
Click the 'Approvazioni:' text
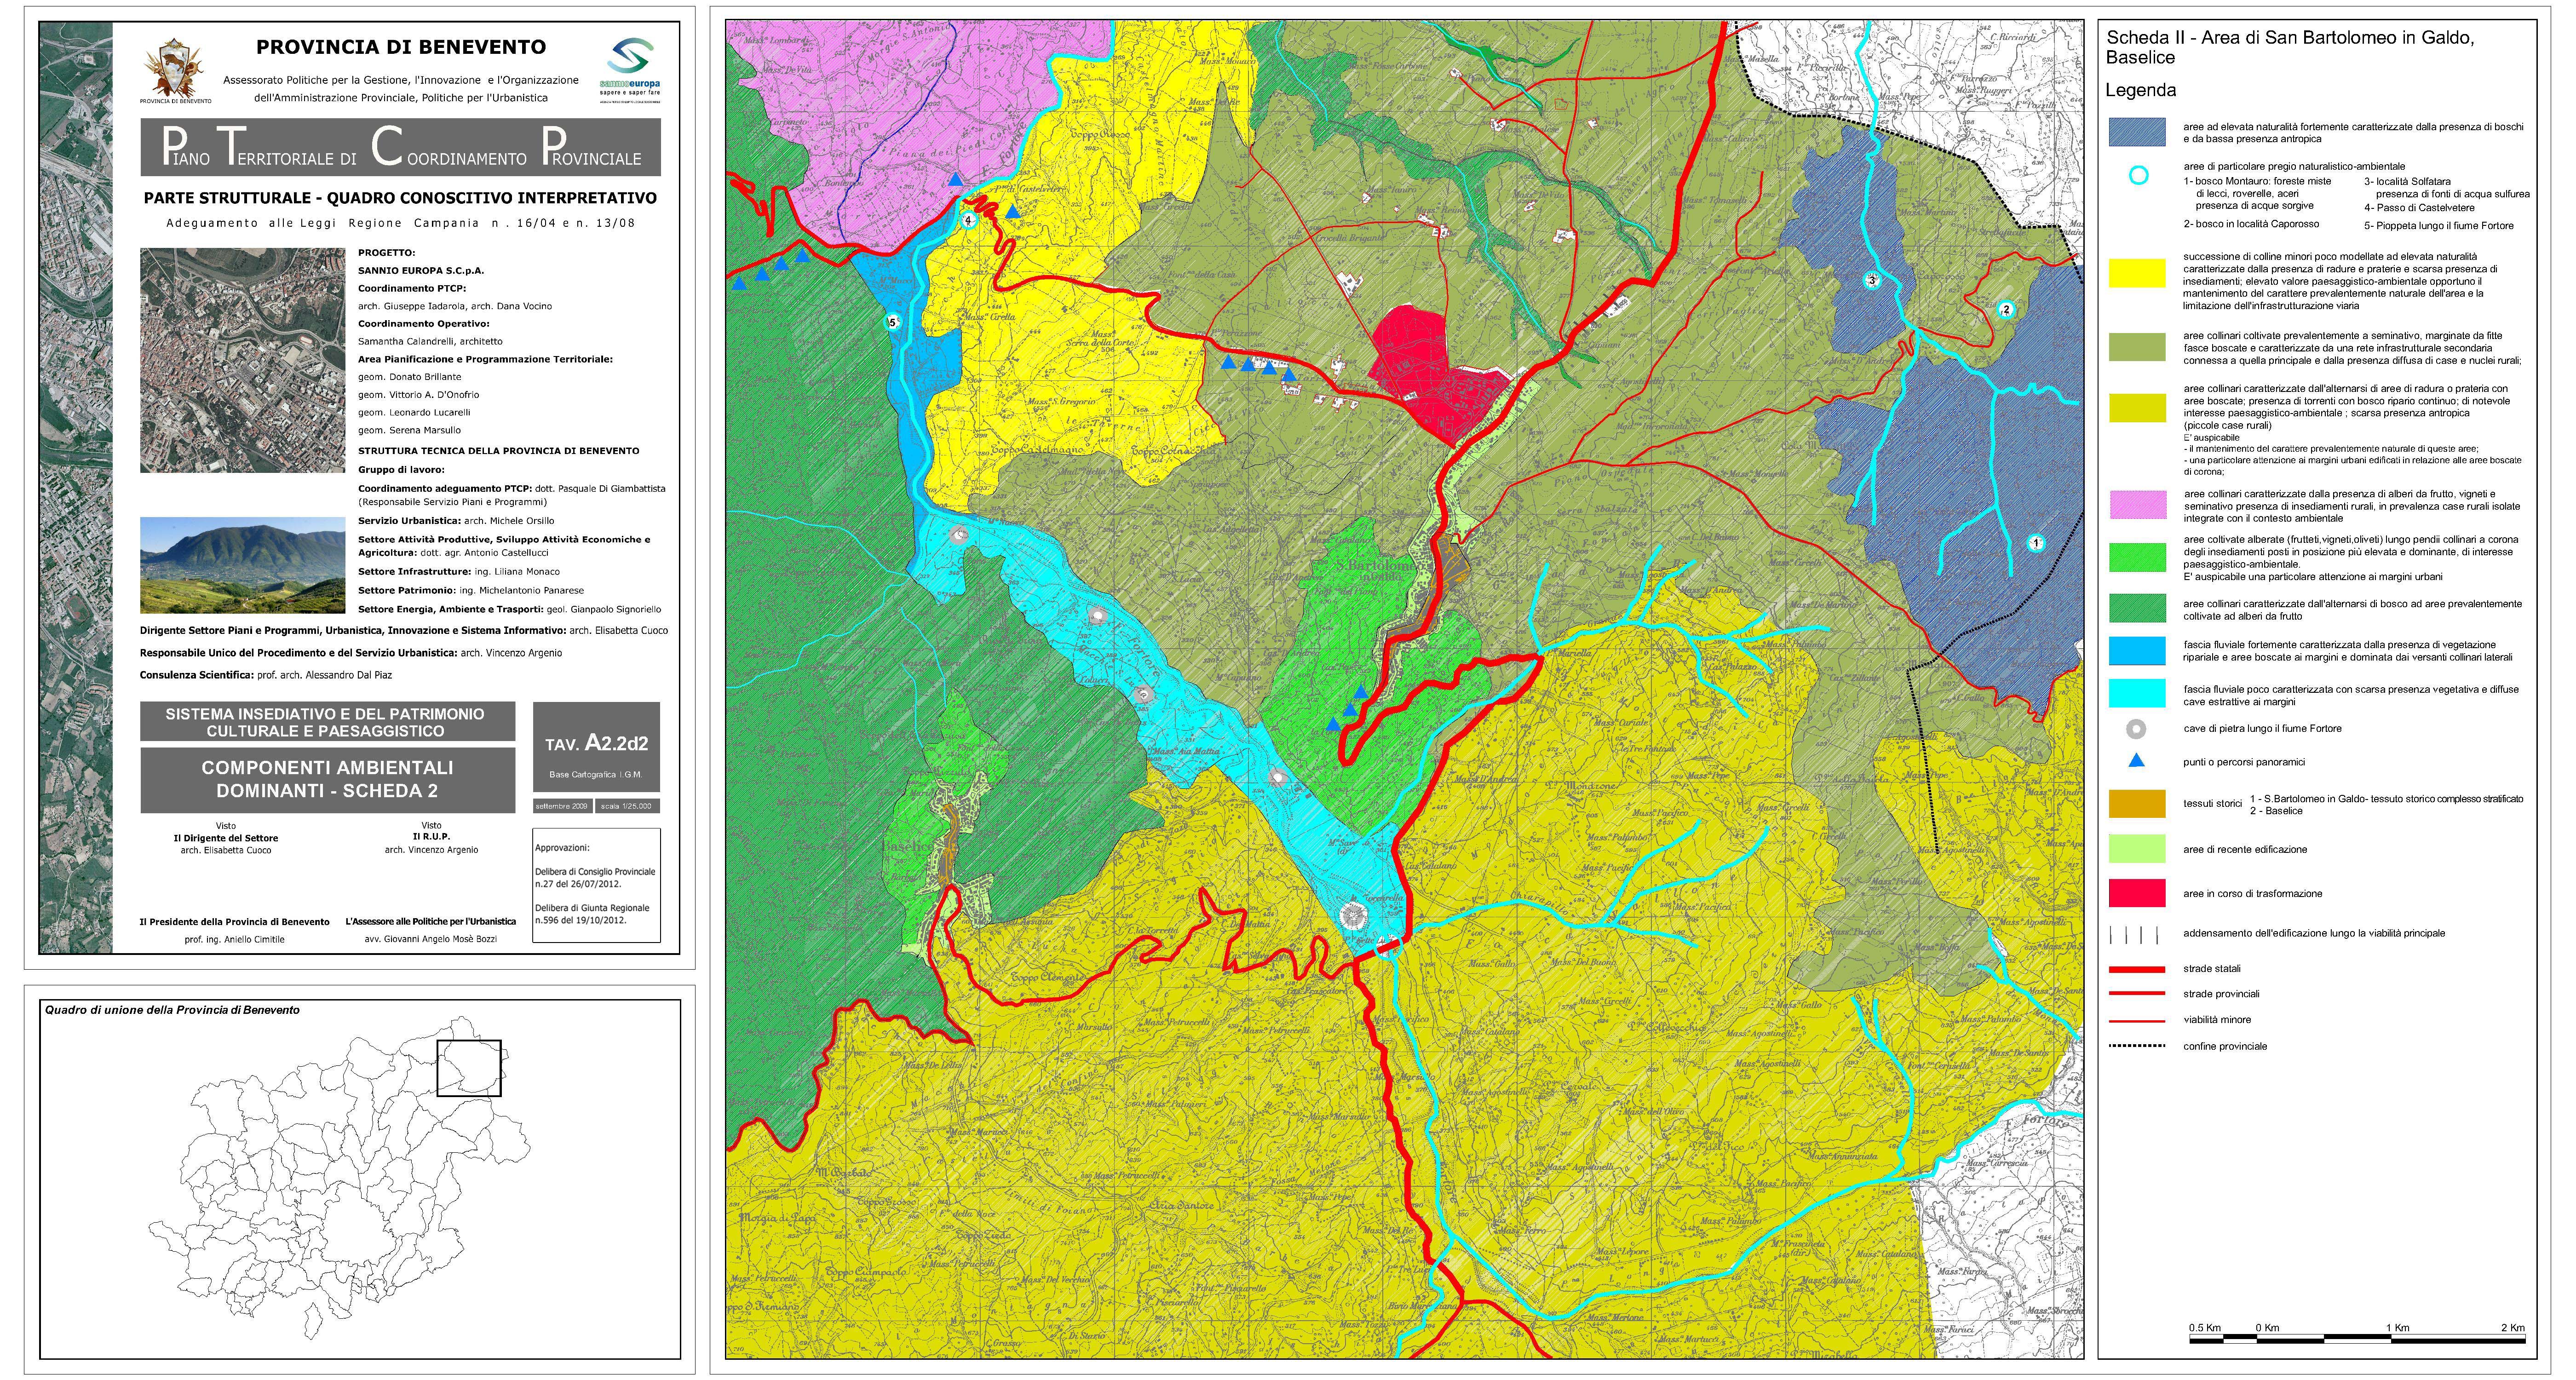tap(562, 848)
